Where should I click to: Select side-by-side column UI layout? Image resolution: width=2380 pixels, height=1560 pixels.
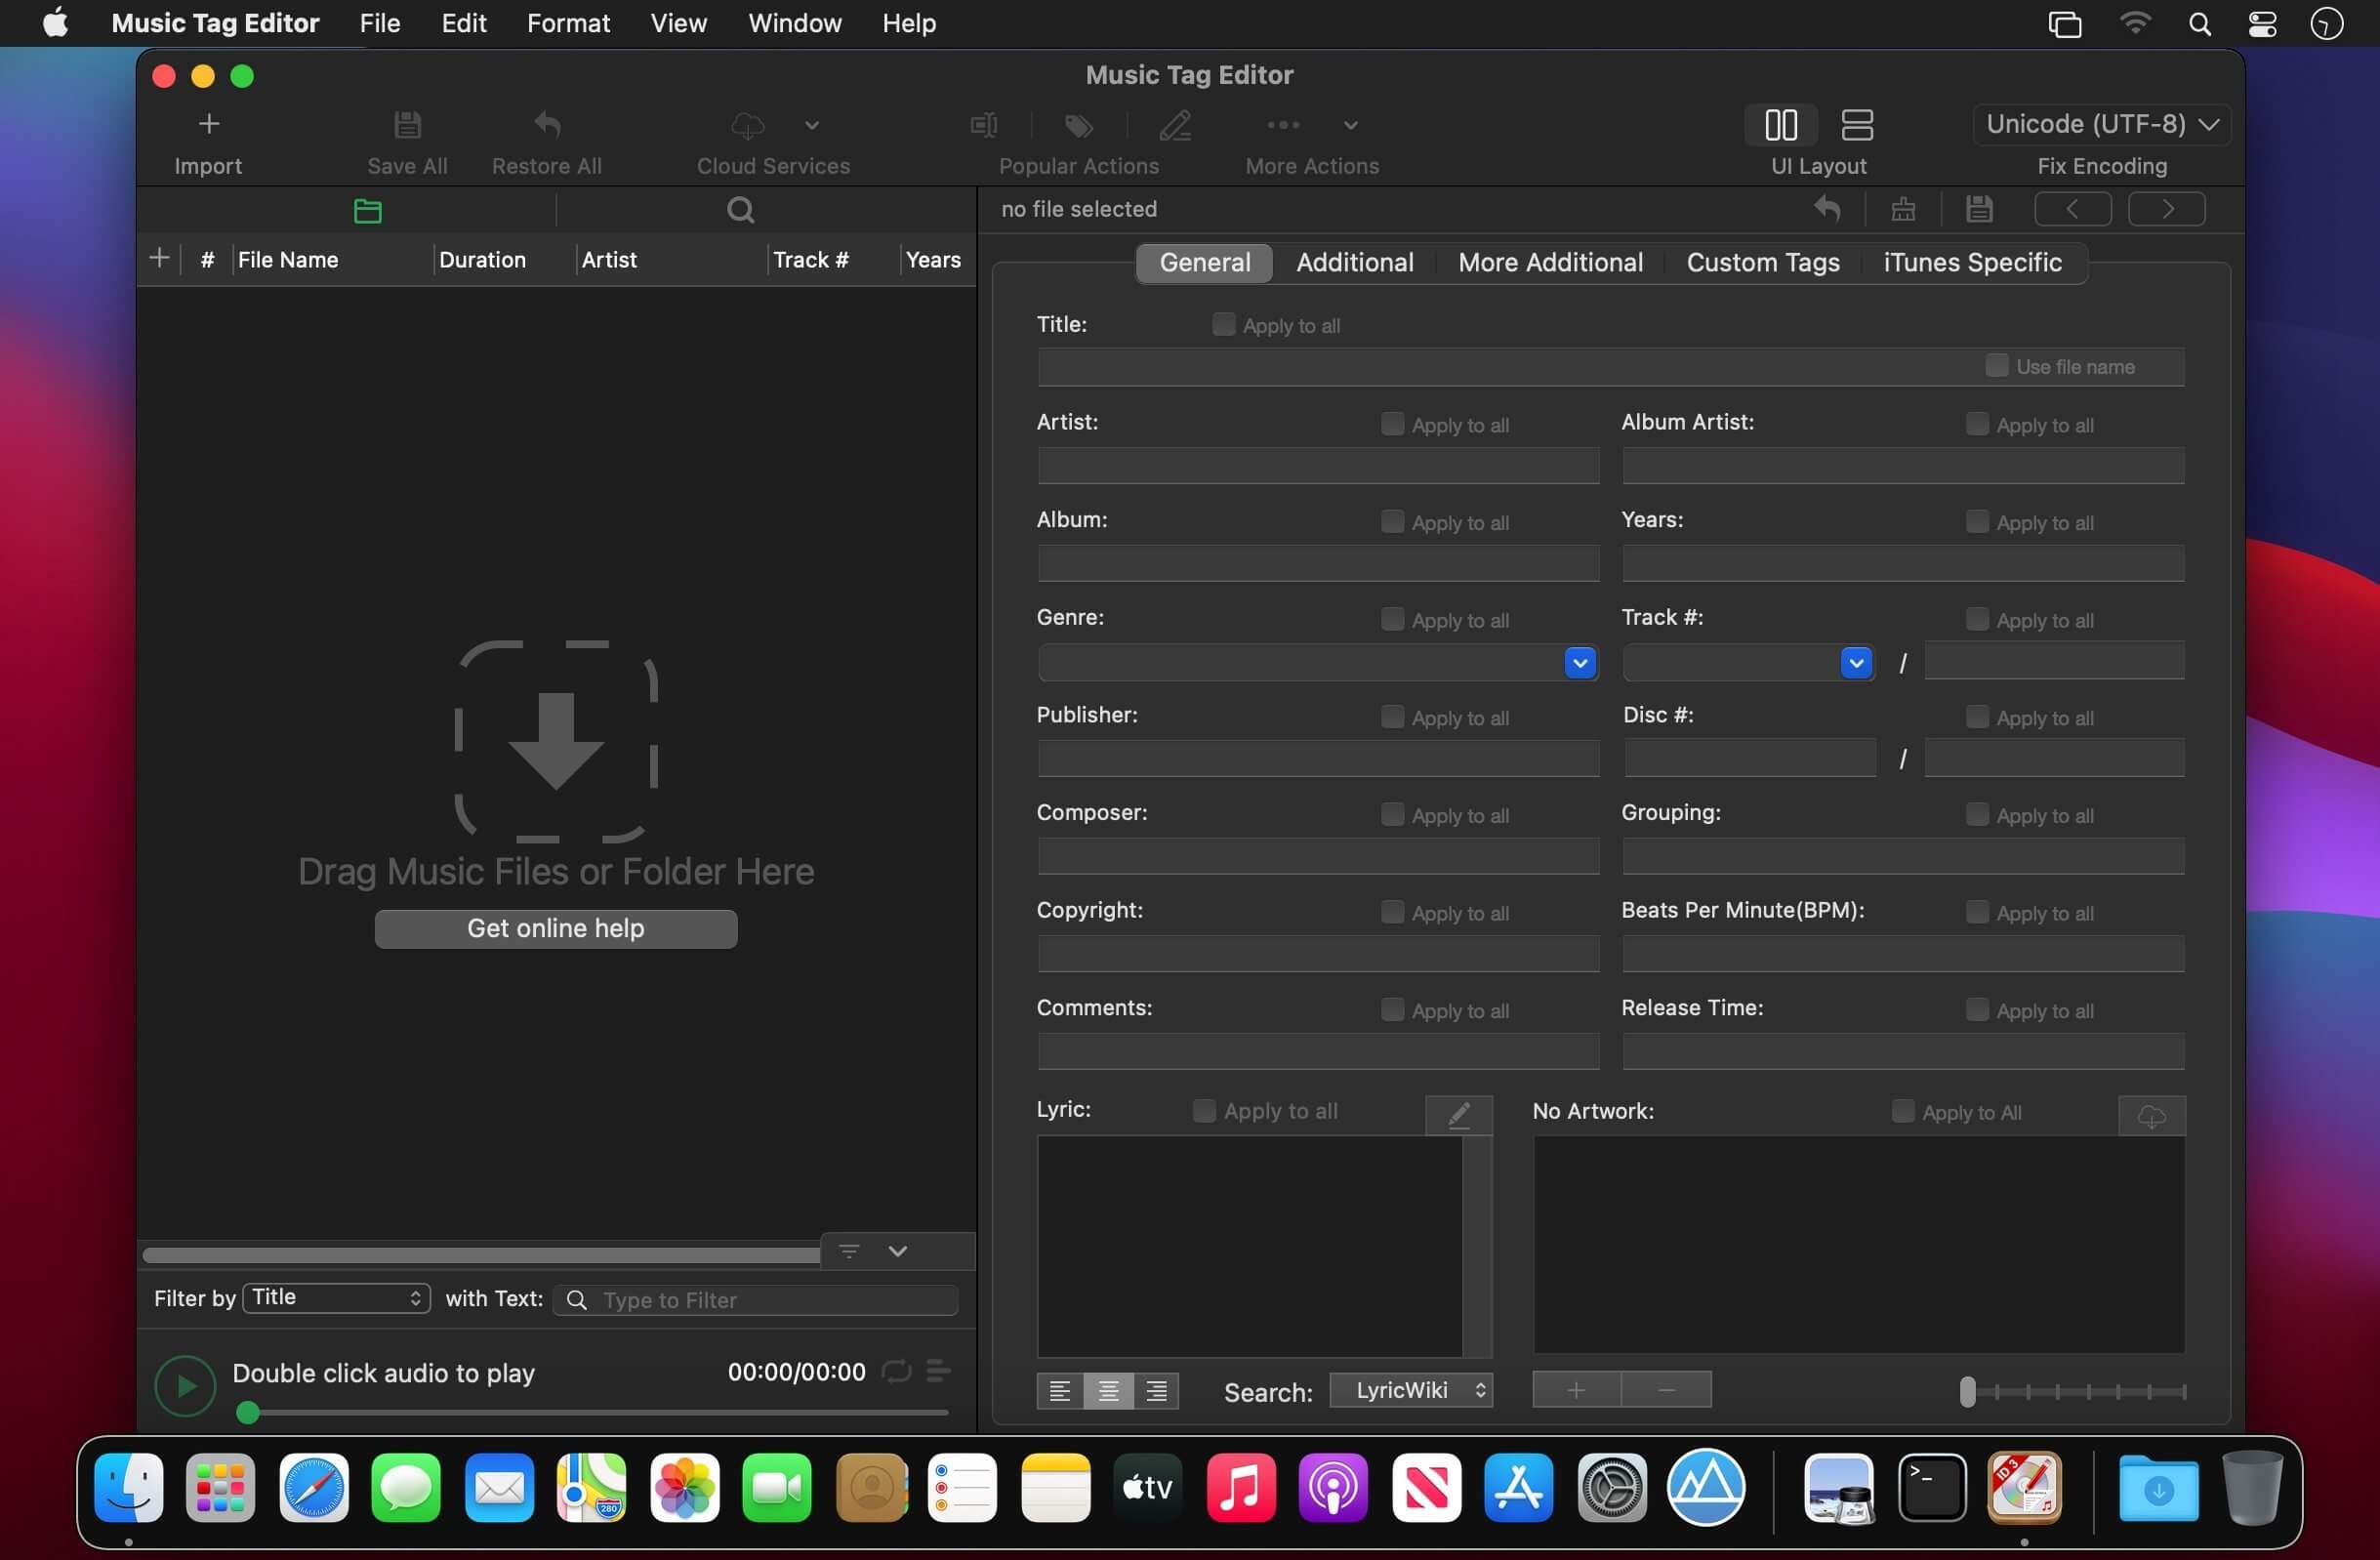coord(1780,125)
